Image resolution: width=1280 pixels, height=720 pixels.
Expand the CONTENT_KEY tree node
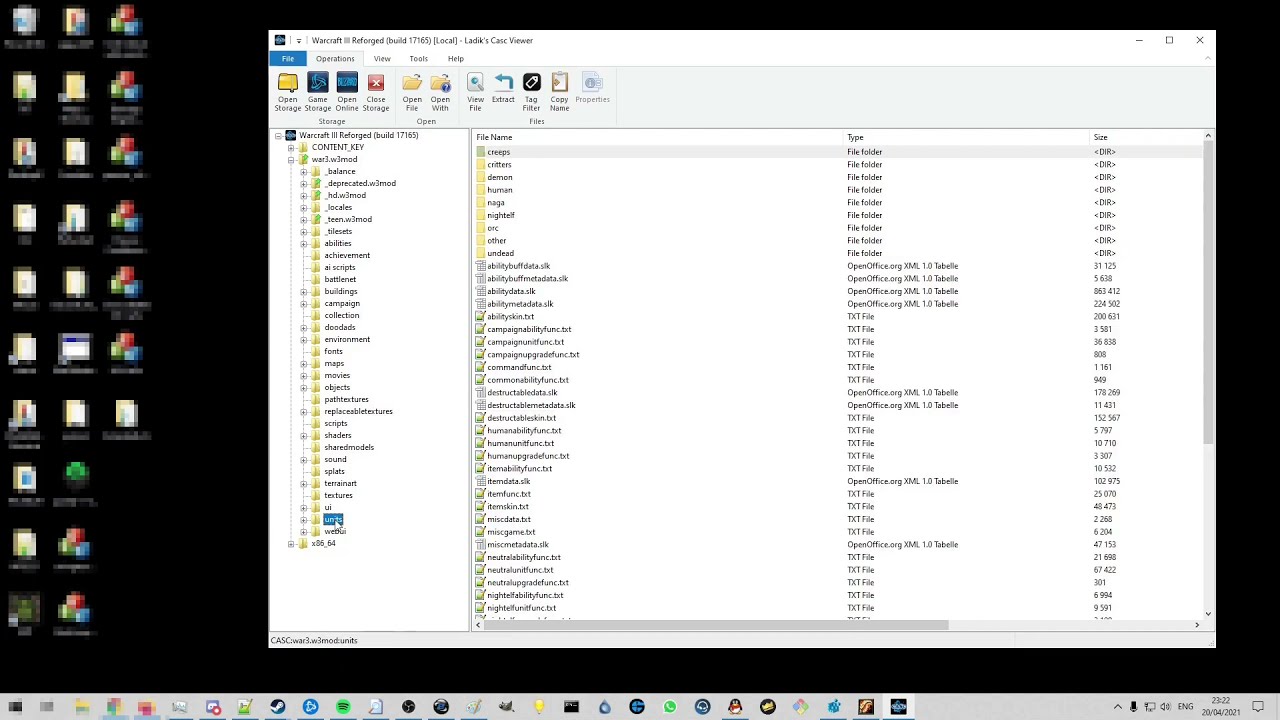291,147
